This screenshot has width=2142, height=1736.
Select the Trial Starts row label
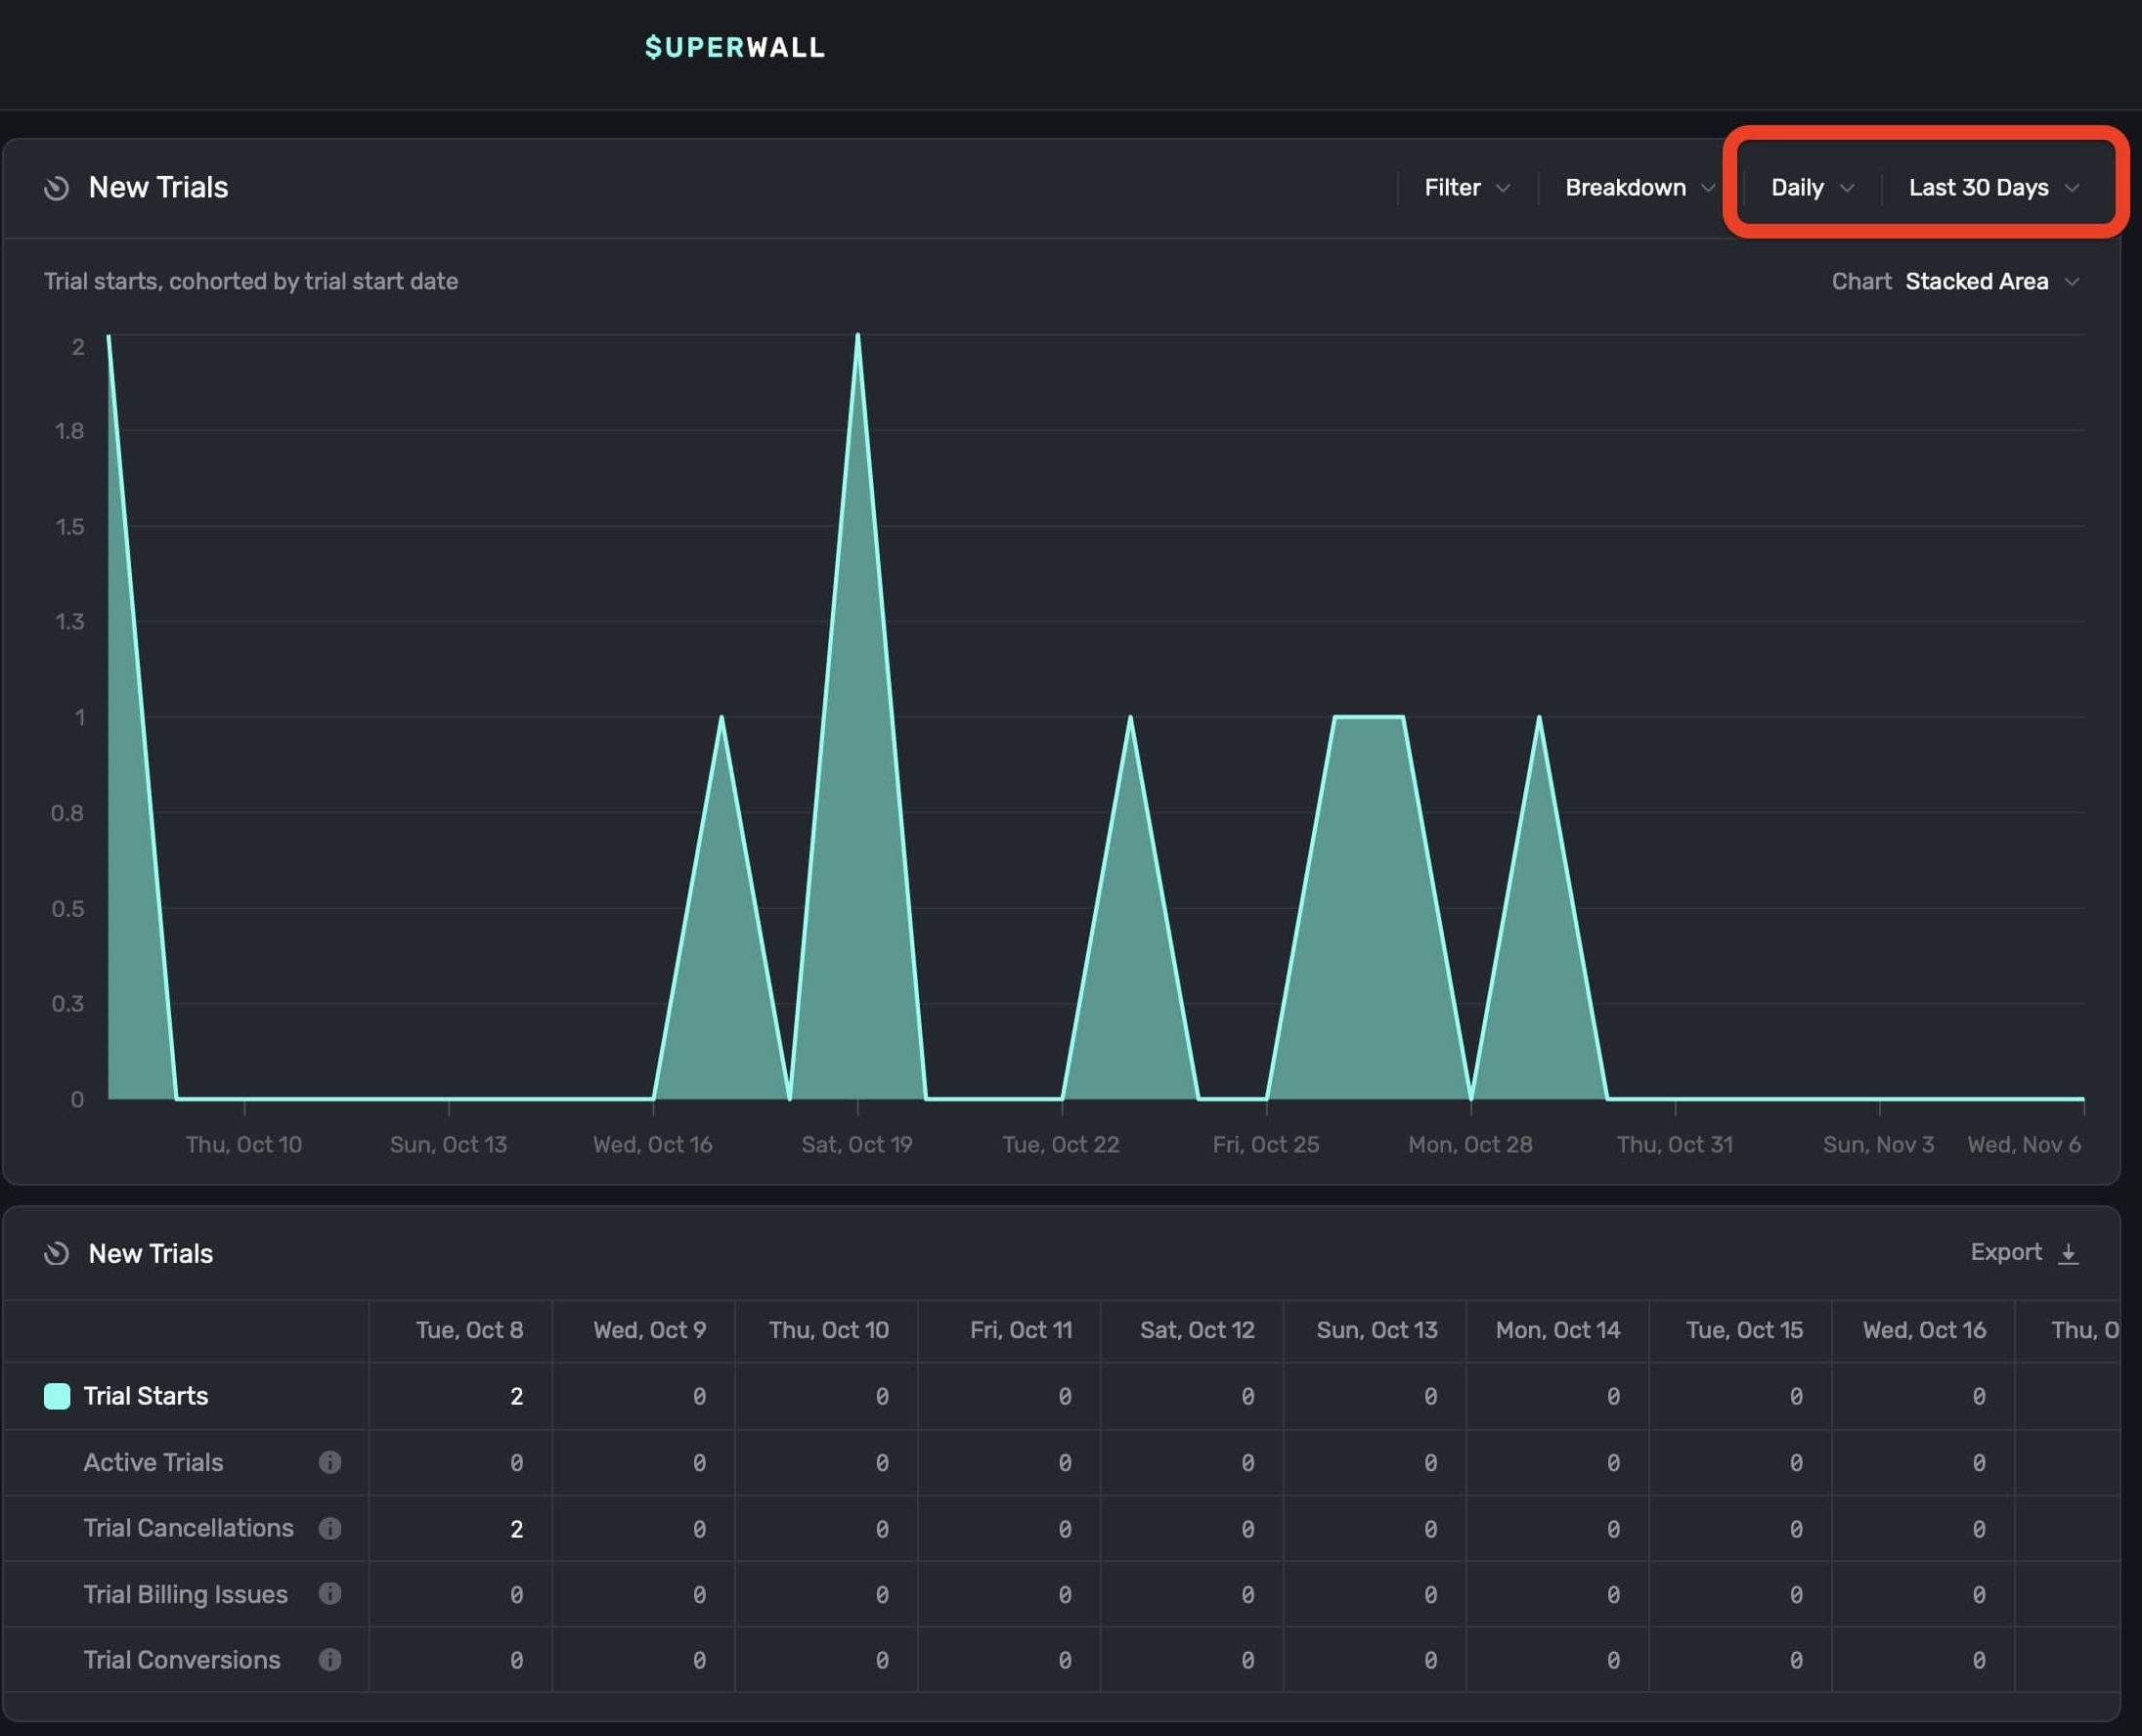(x=146, y=1396)
